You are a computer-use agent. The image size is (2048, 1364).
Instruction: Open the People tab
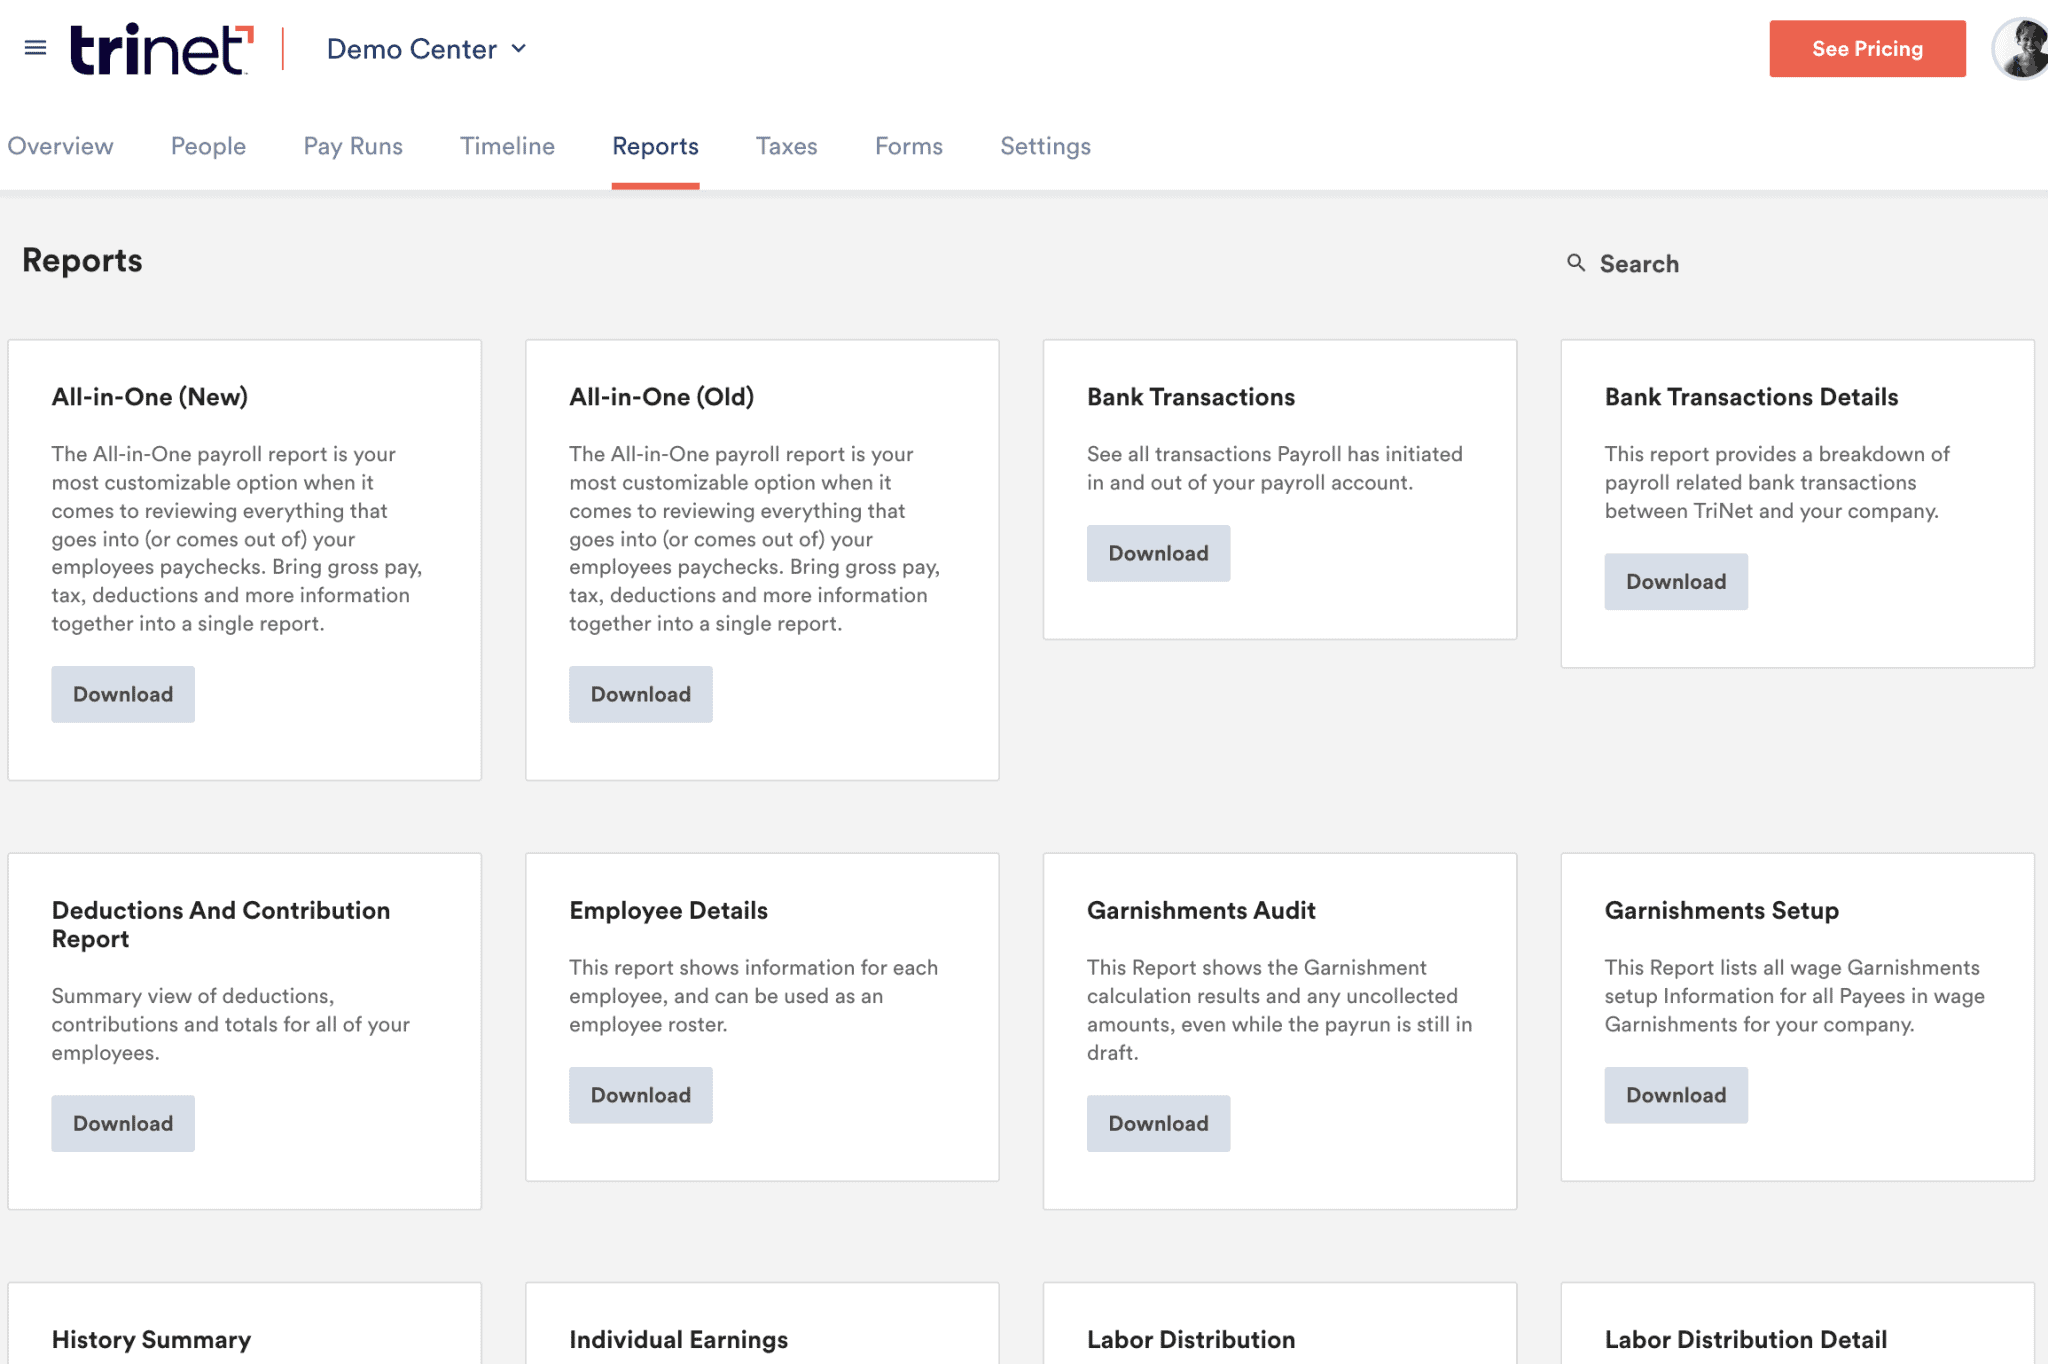pos(208,146)
